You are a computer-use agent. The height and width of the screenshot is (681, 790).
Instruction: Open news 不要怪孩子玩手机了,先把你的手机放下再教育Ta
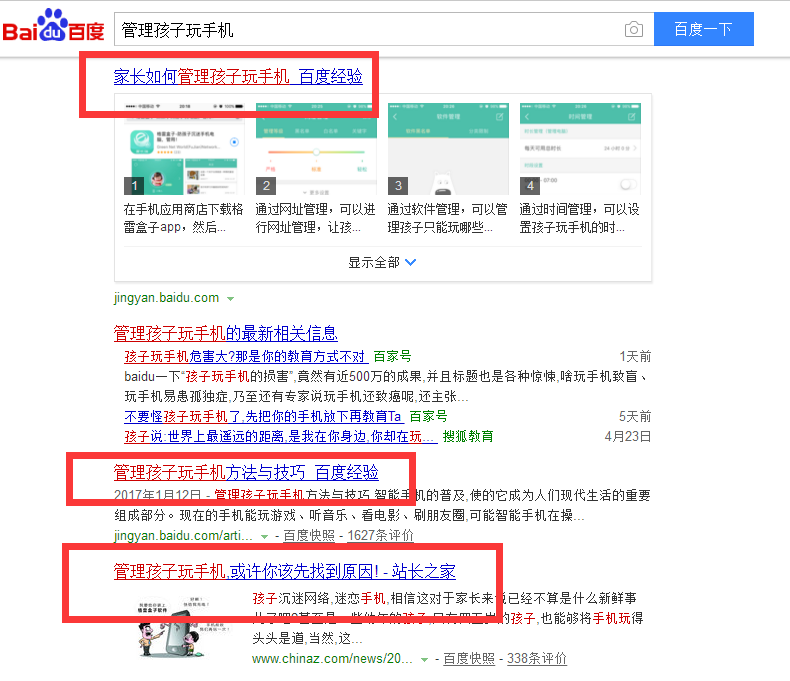(262, 417)
